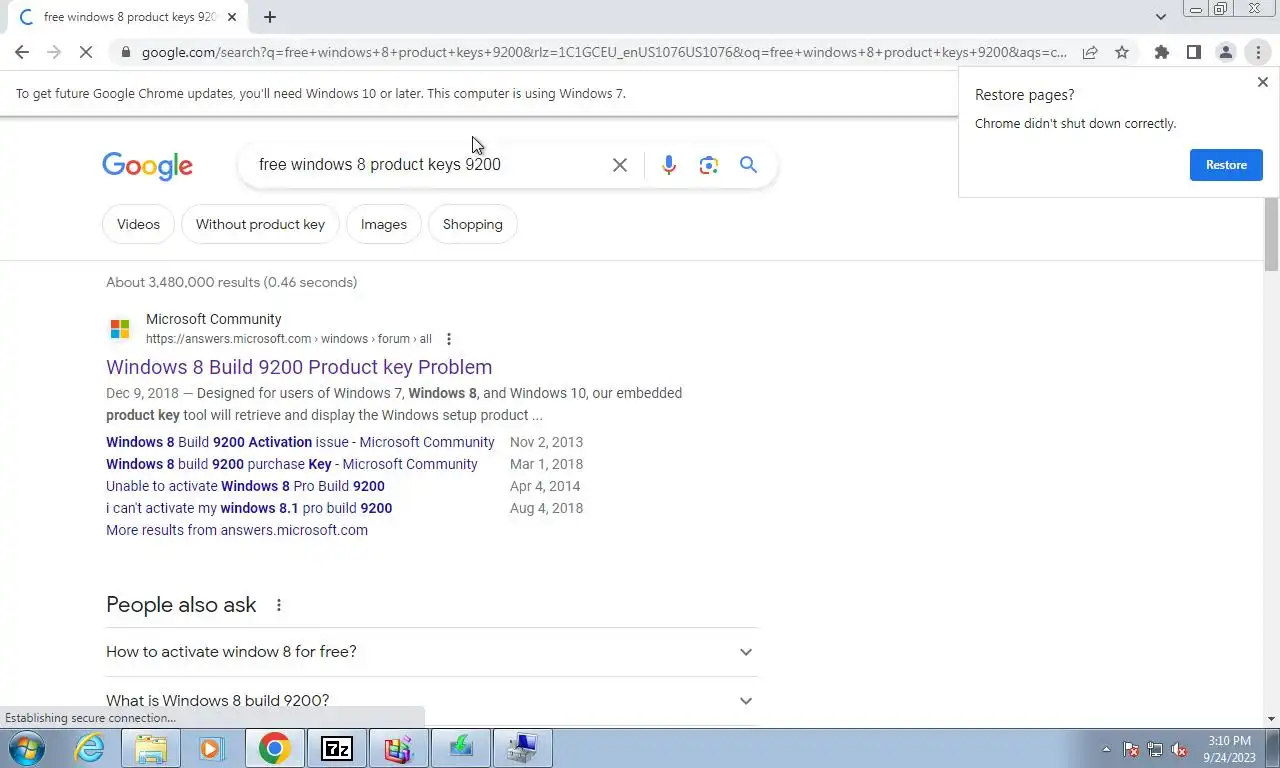Open the Windows Start menu
The height and width of the screenshot is (768, 1280).
point(26,748)
